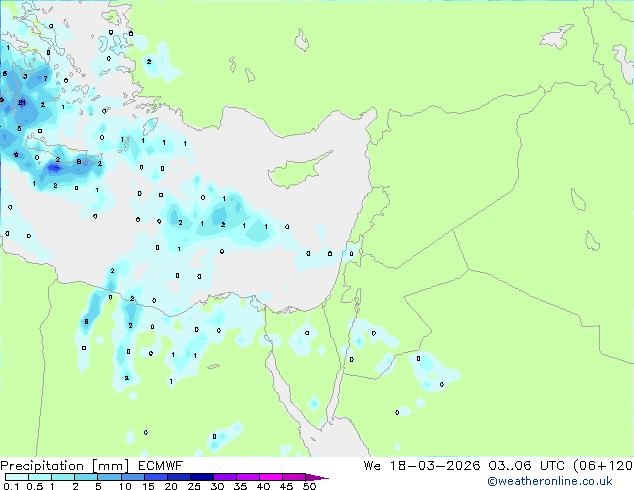Click the "Precipitation [mm]" title text

(x=65, y=466)
